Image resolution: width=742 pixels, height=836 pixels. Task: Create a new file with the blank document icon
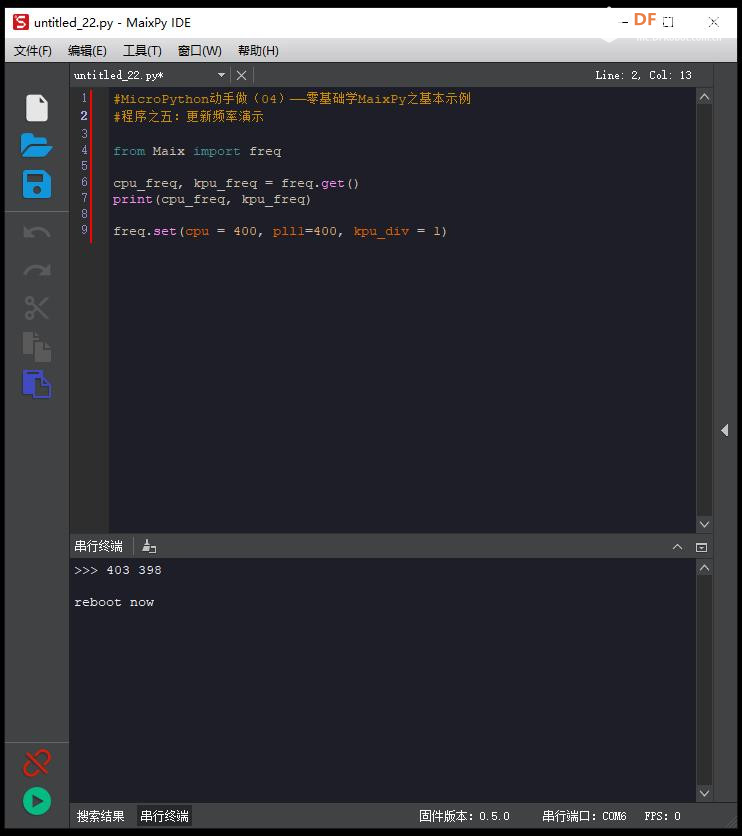(37, 108)
